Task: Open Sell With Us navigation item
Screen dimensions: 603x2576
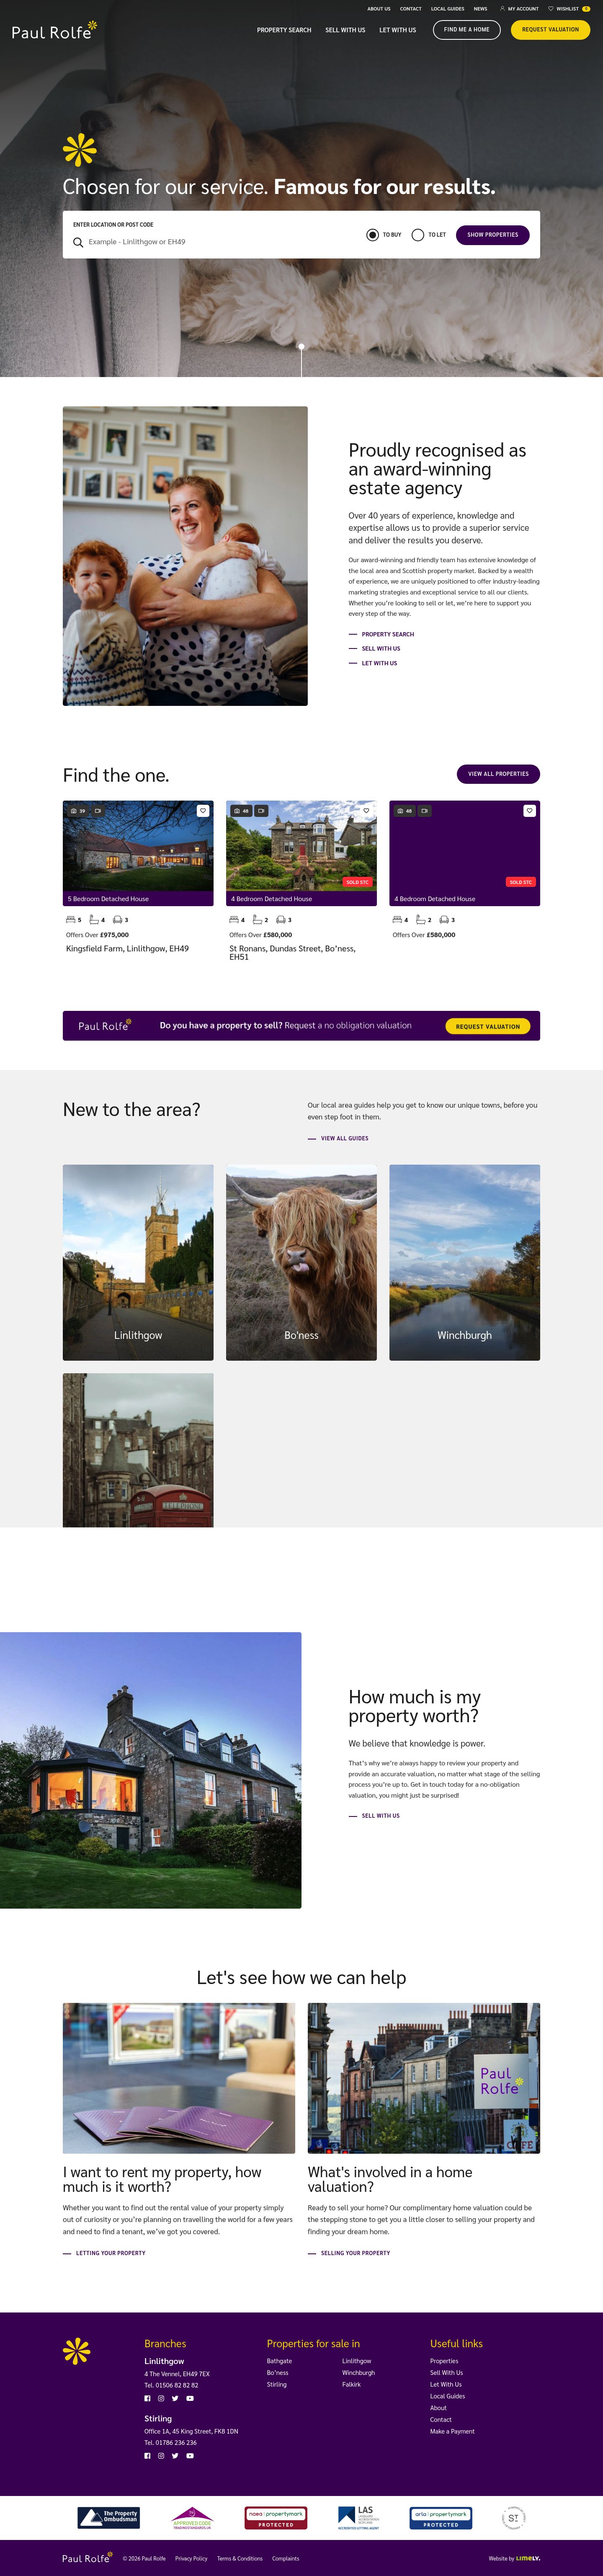Action: 345,30
